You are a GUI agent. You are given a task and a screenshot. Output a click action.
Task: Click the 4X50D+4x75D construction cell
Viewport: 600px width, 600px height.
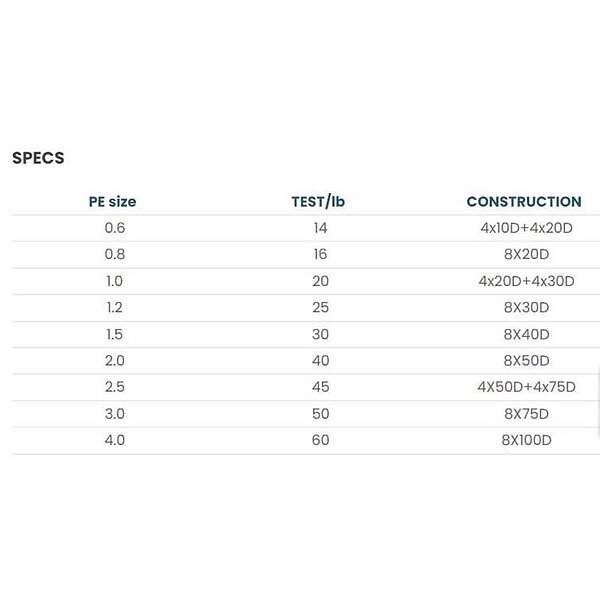click(526, 387)
